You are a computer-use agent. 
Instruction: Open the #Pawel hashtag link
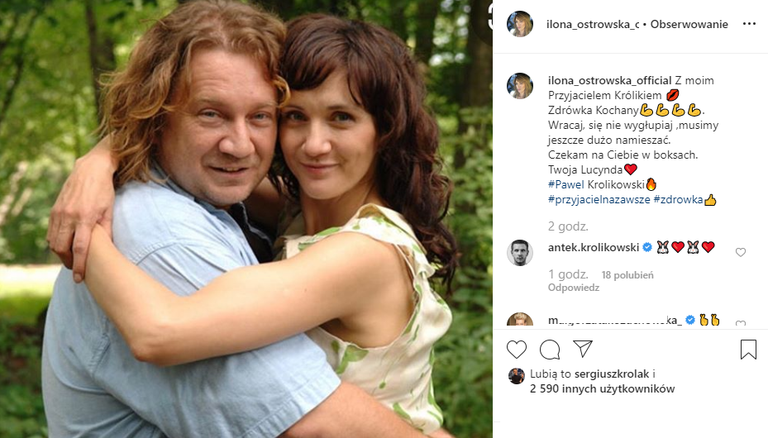[566, 184]
